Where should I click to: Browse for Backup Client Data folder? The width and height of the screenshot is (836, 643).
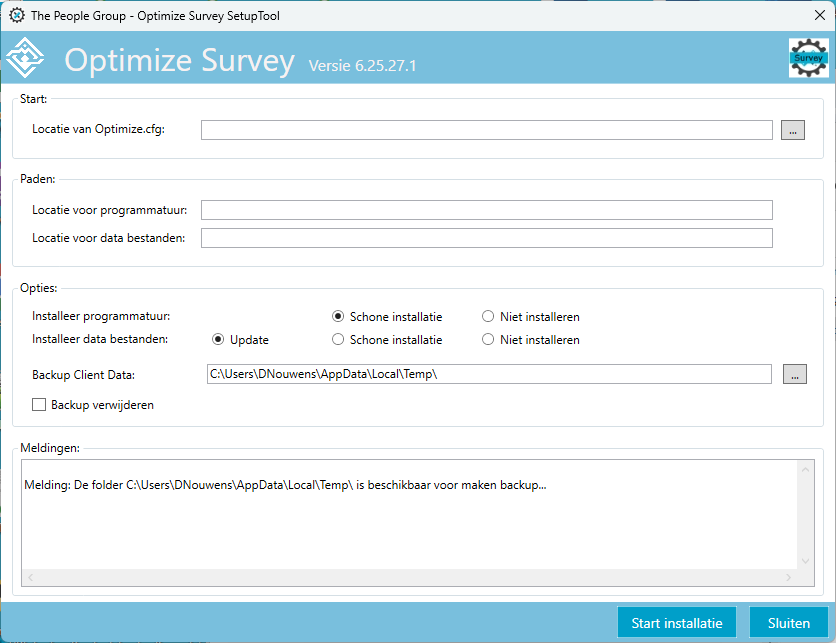pos(794,374)
